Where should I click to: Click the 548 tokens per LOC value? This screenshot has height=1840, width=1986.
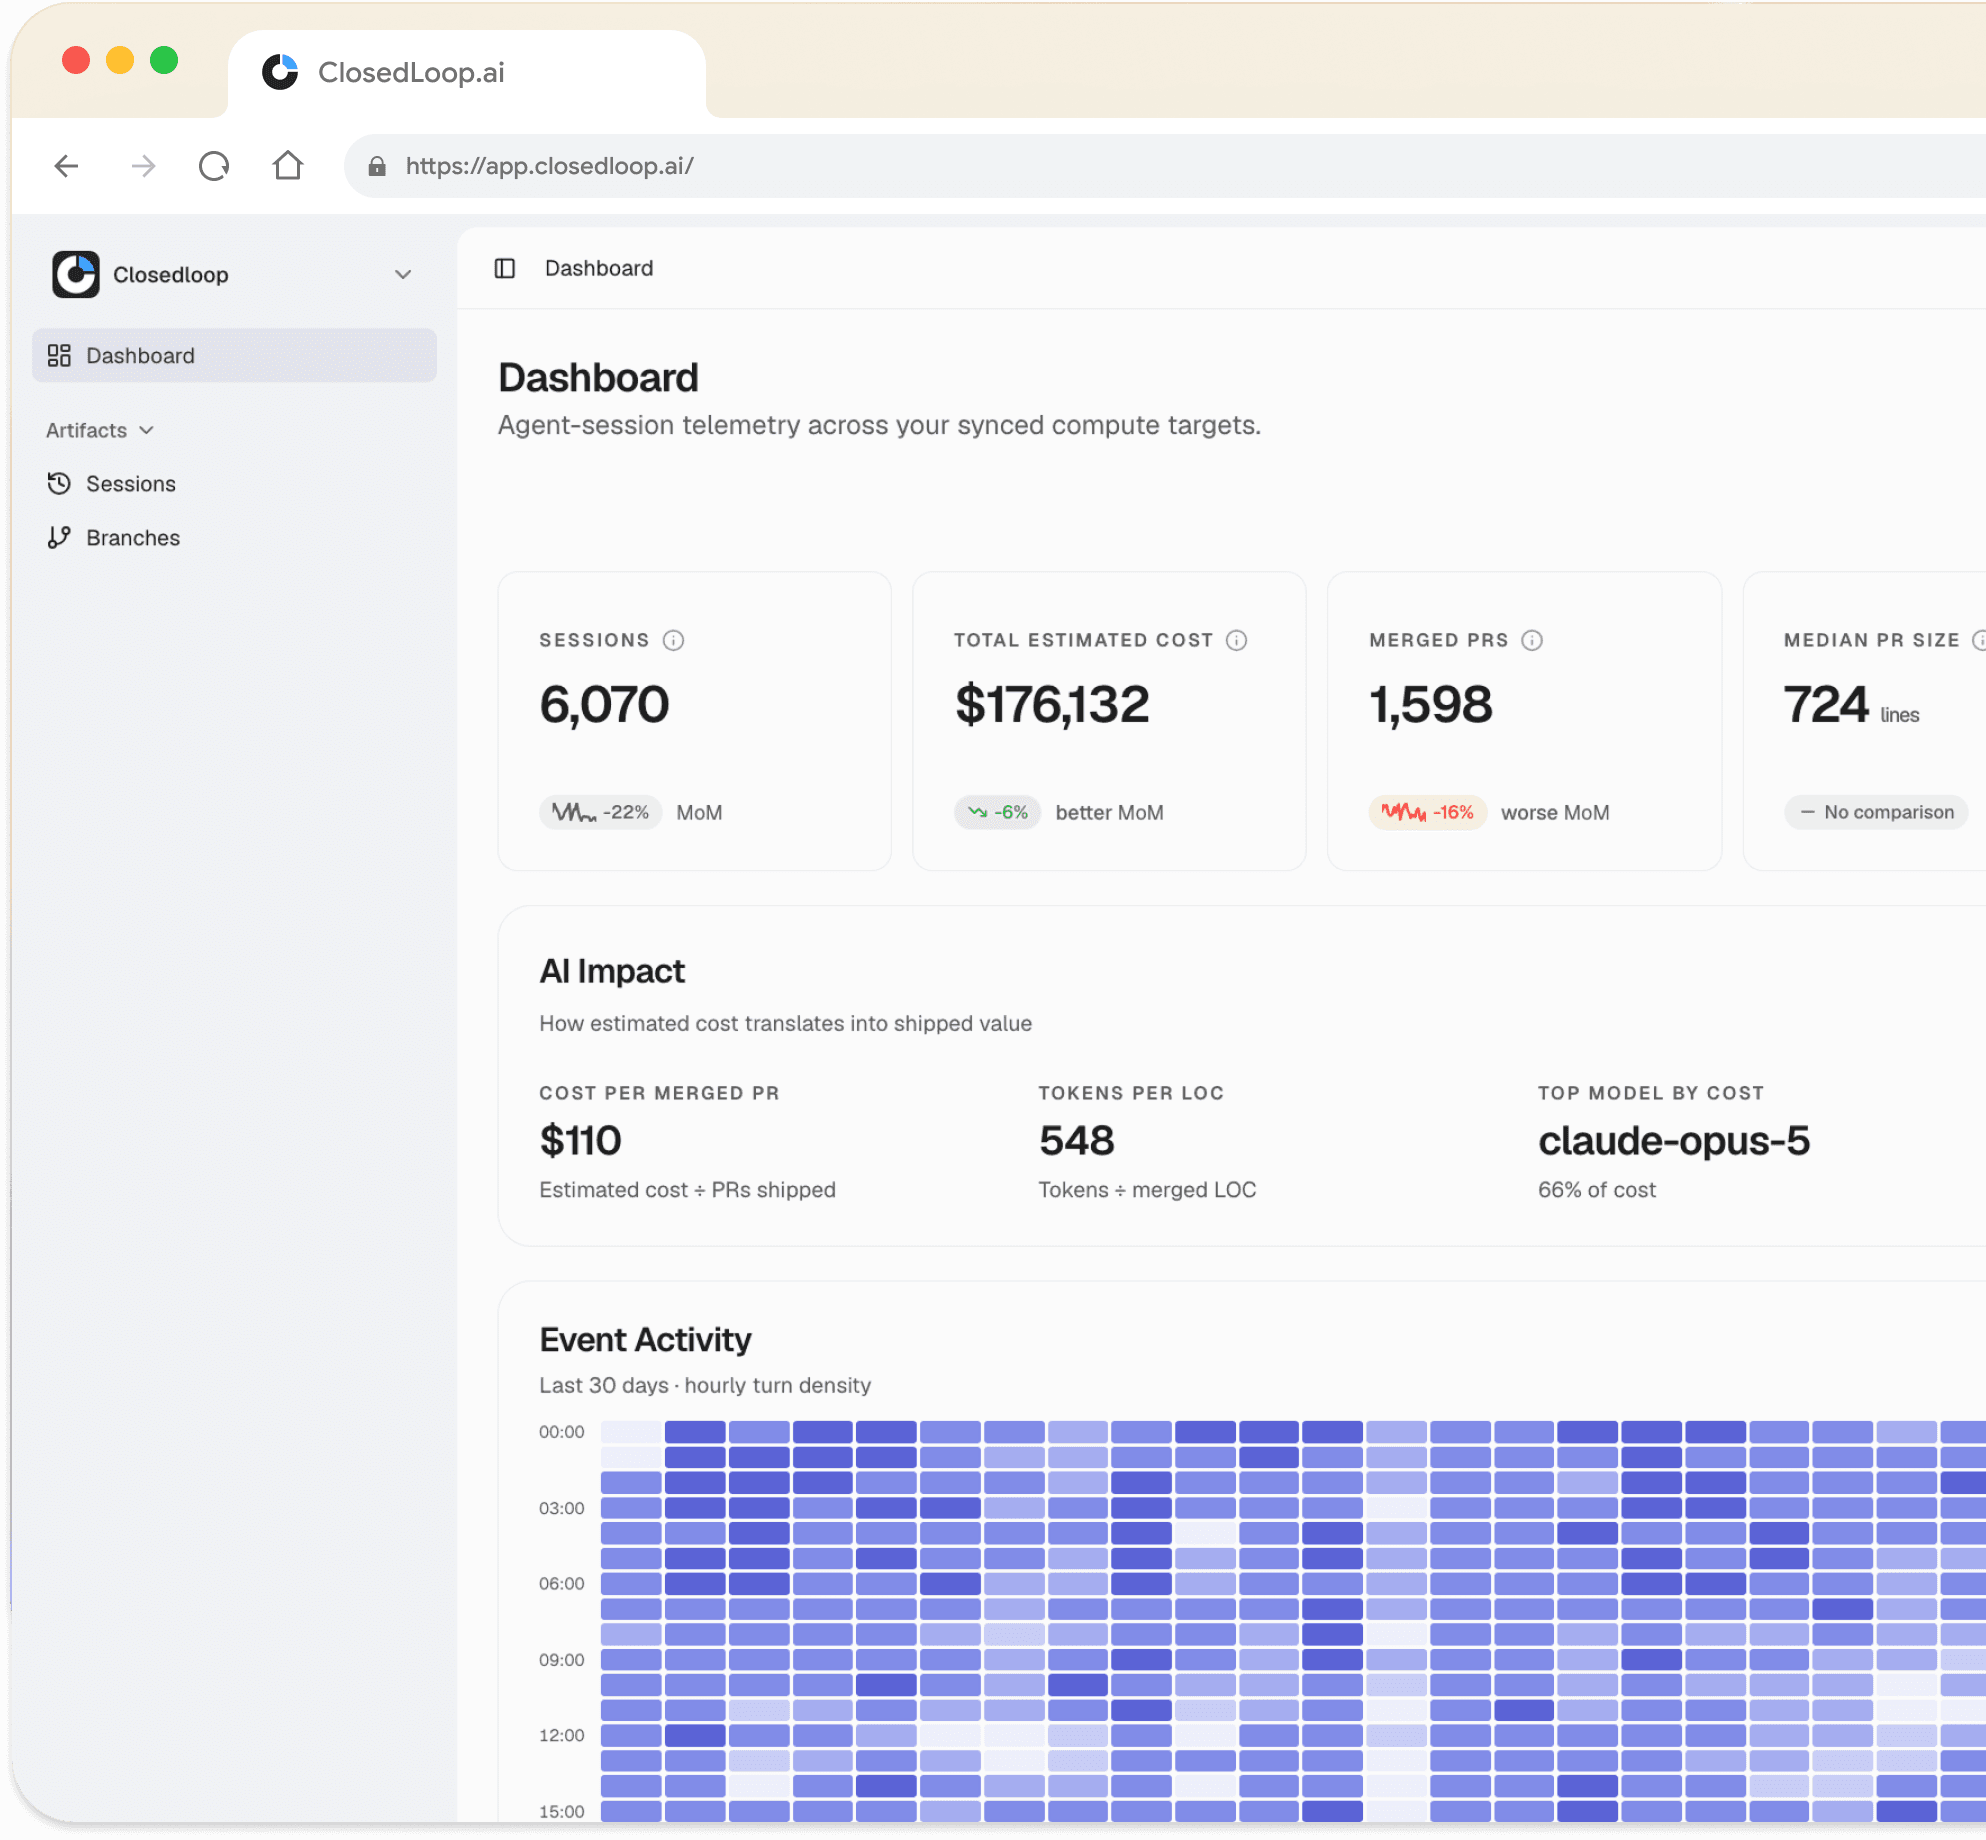coord(1076,1140)
